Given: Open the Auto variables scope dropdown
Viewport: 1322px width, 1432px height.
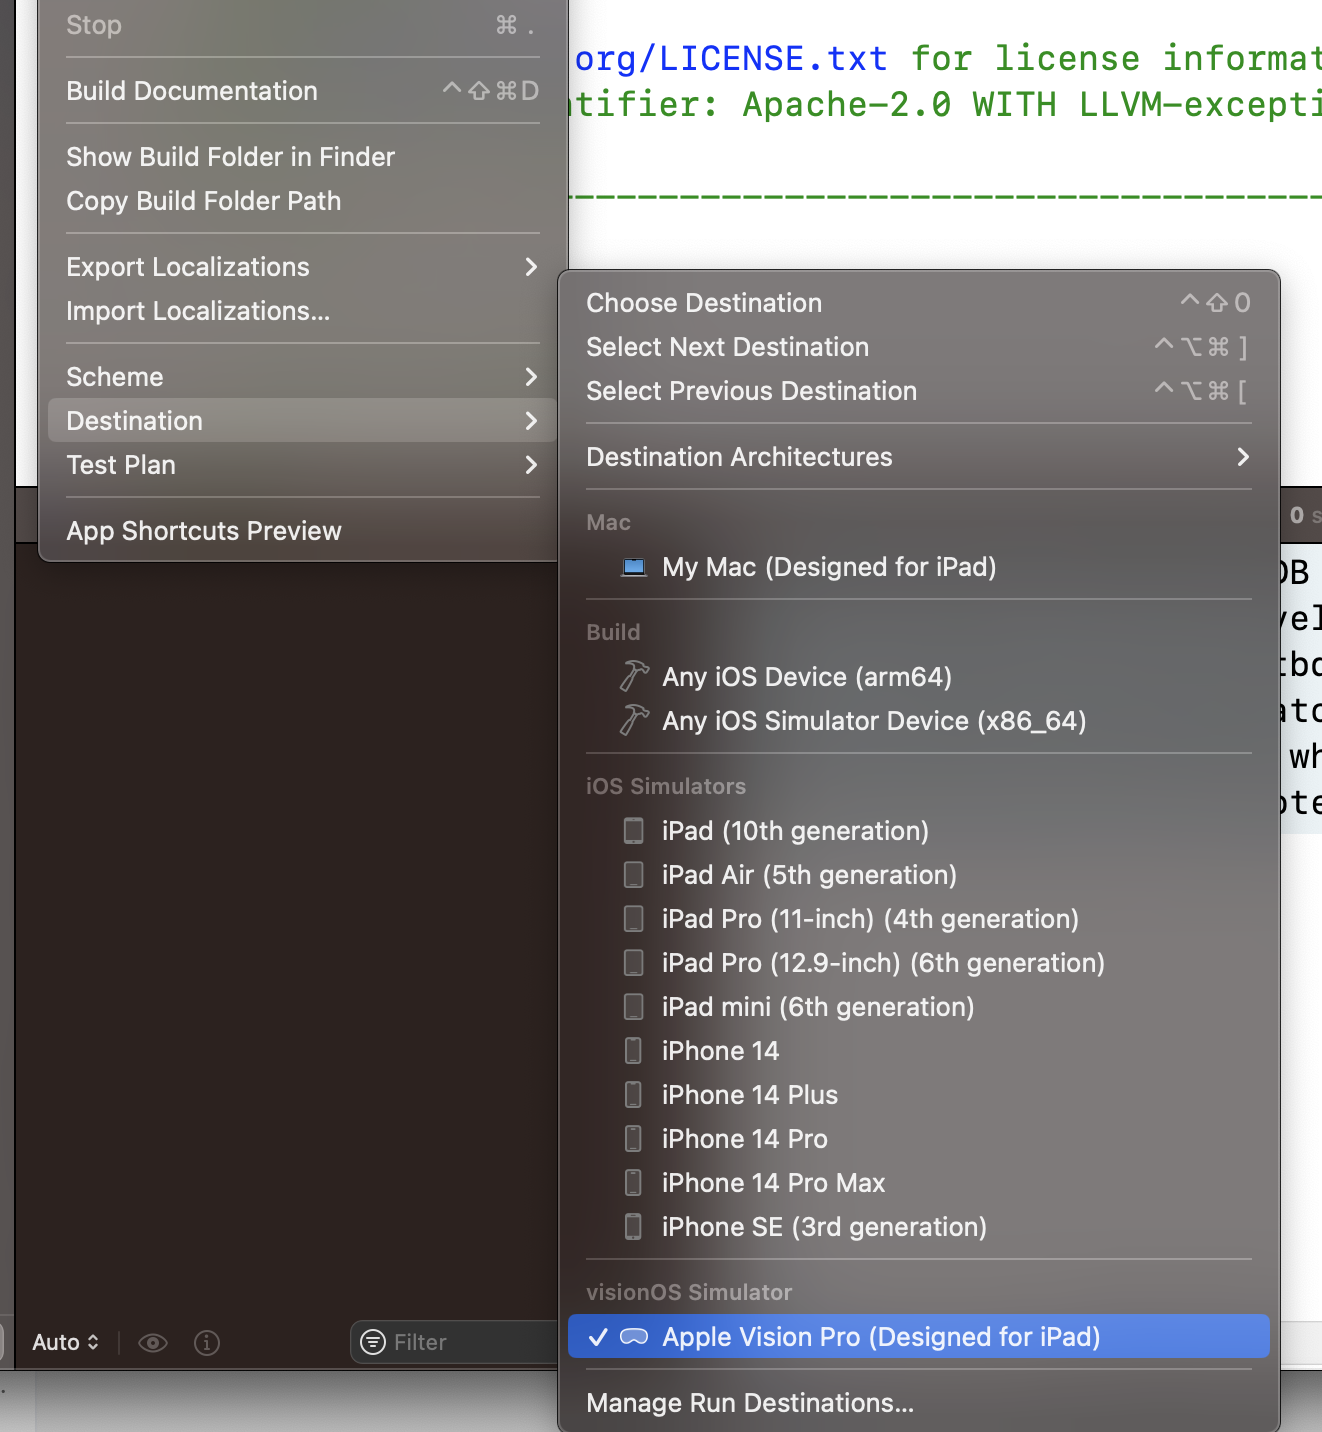Looking at the screenshot, I should tap(65, 1342).
